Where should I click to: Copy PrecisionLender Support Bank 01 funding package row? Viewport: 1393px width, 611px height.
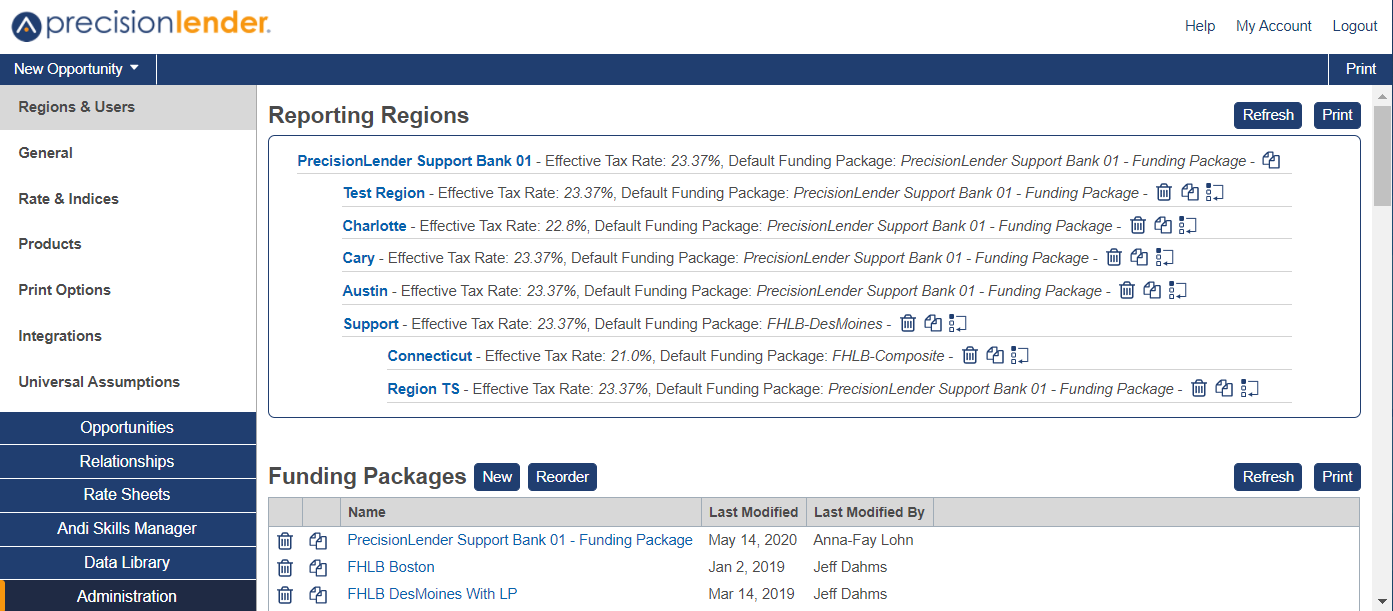pyautogui.click(x=318, y=540)
